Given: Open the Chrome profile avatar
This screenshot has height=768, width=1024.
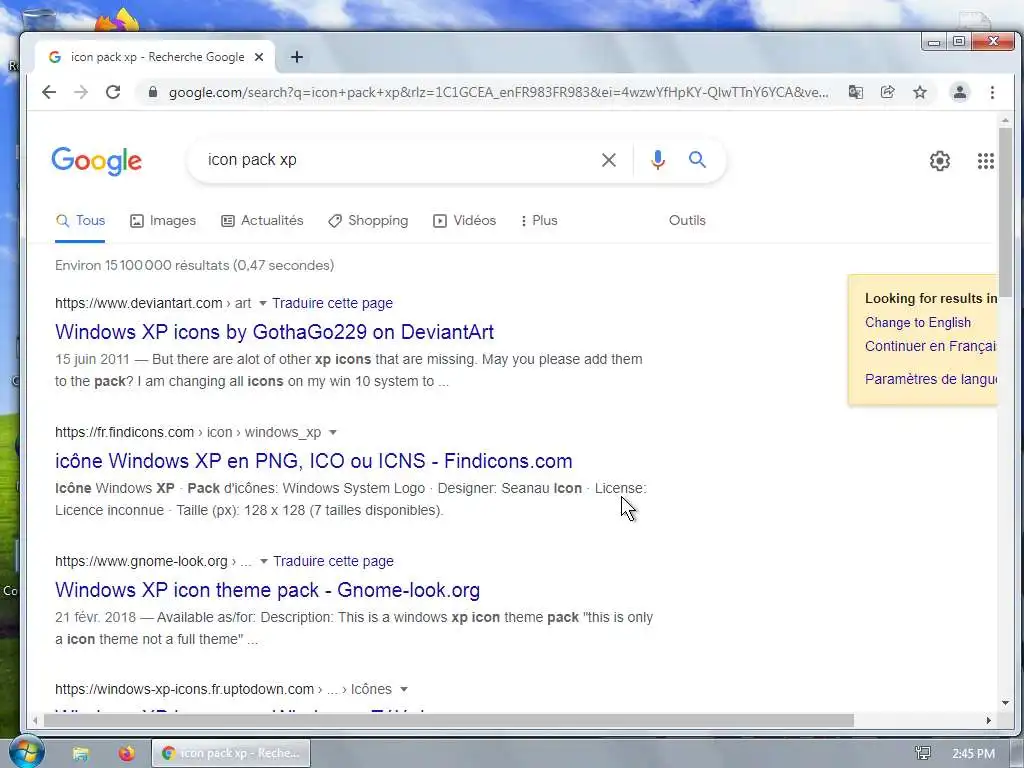Looking at the screenshot, I should pyautogui.click(x=959, y=92).
